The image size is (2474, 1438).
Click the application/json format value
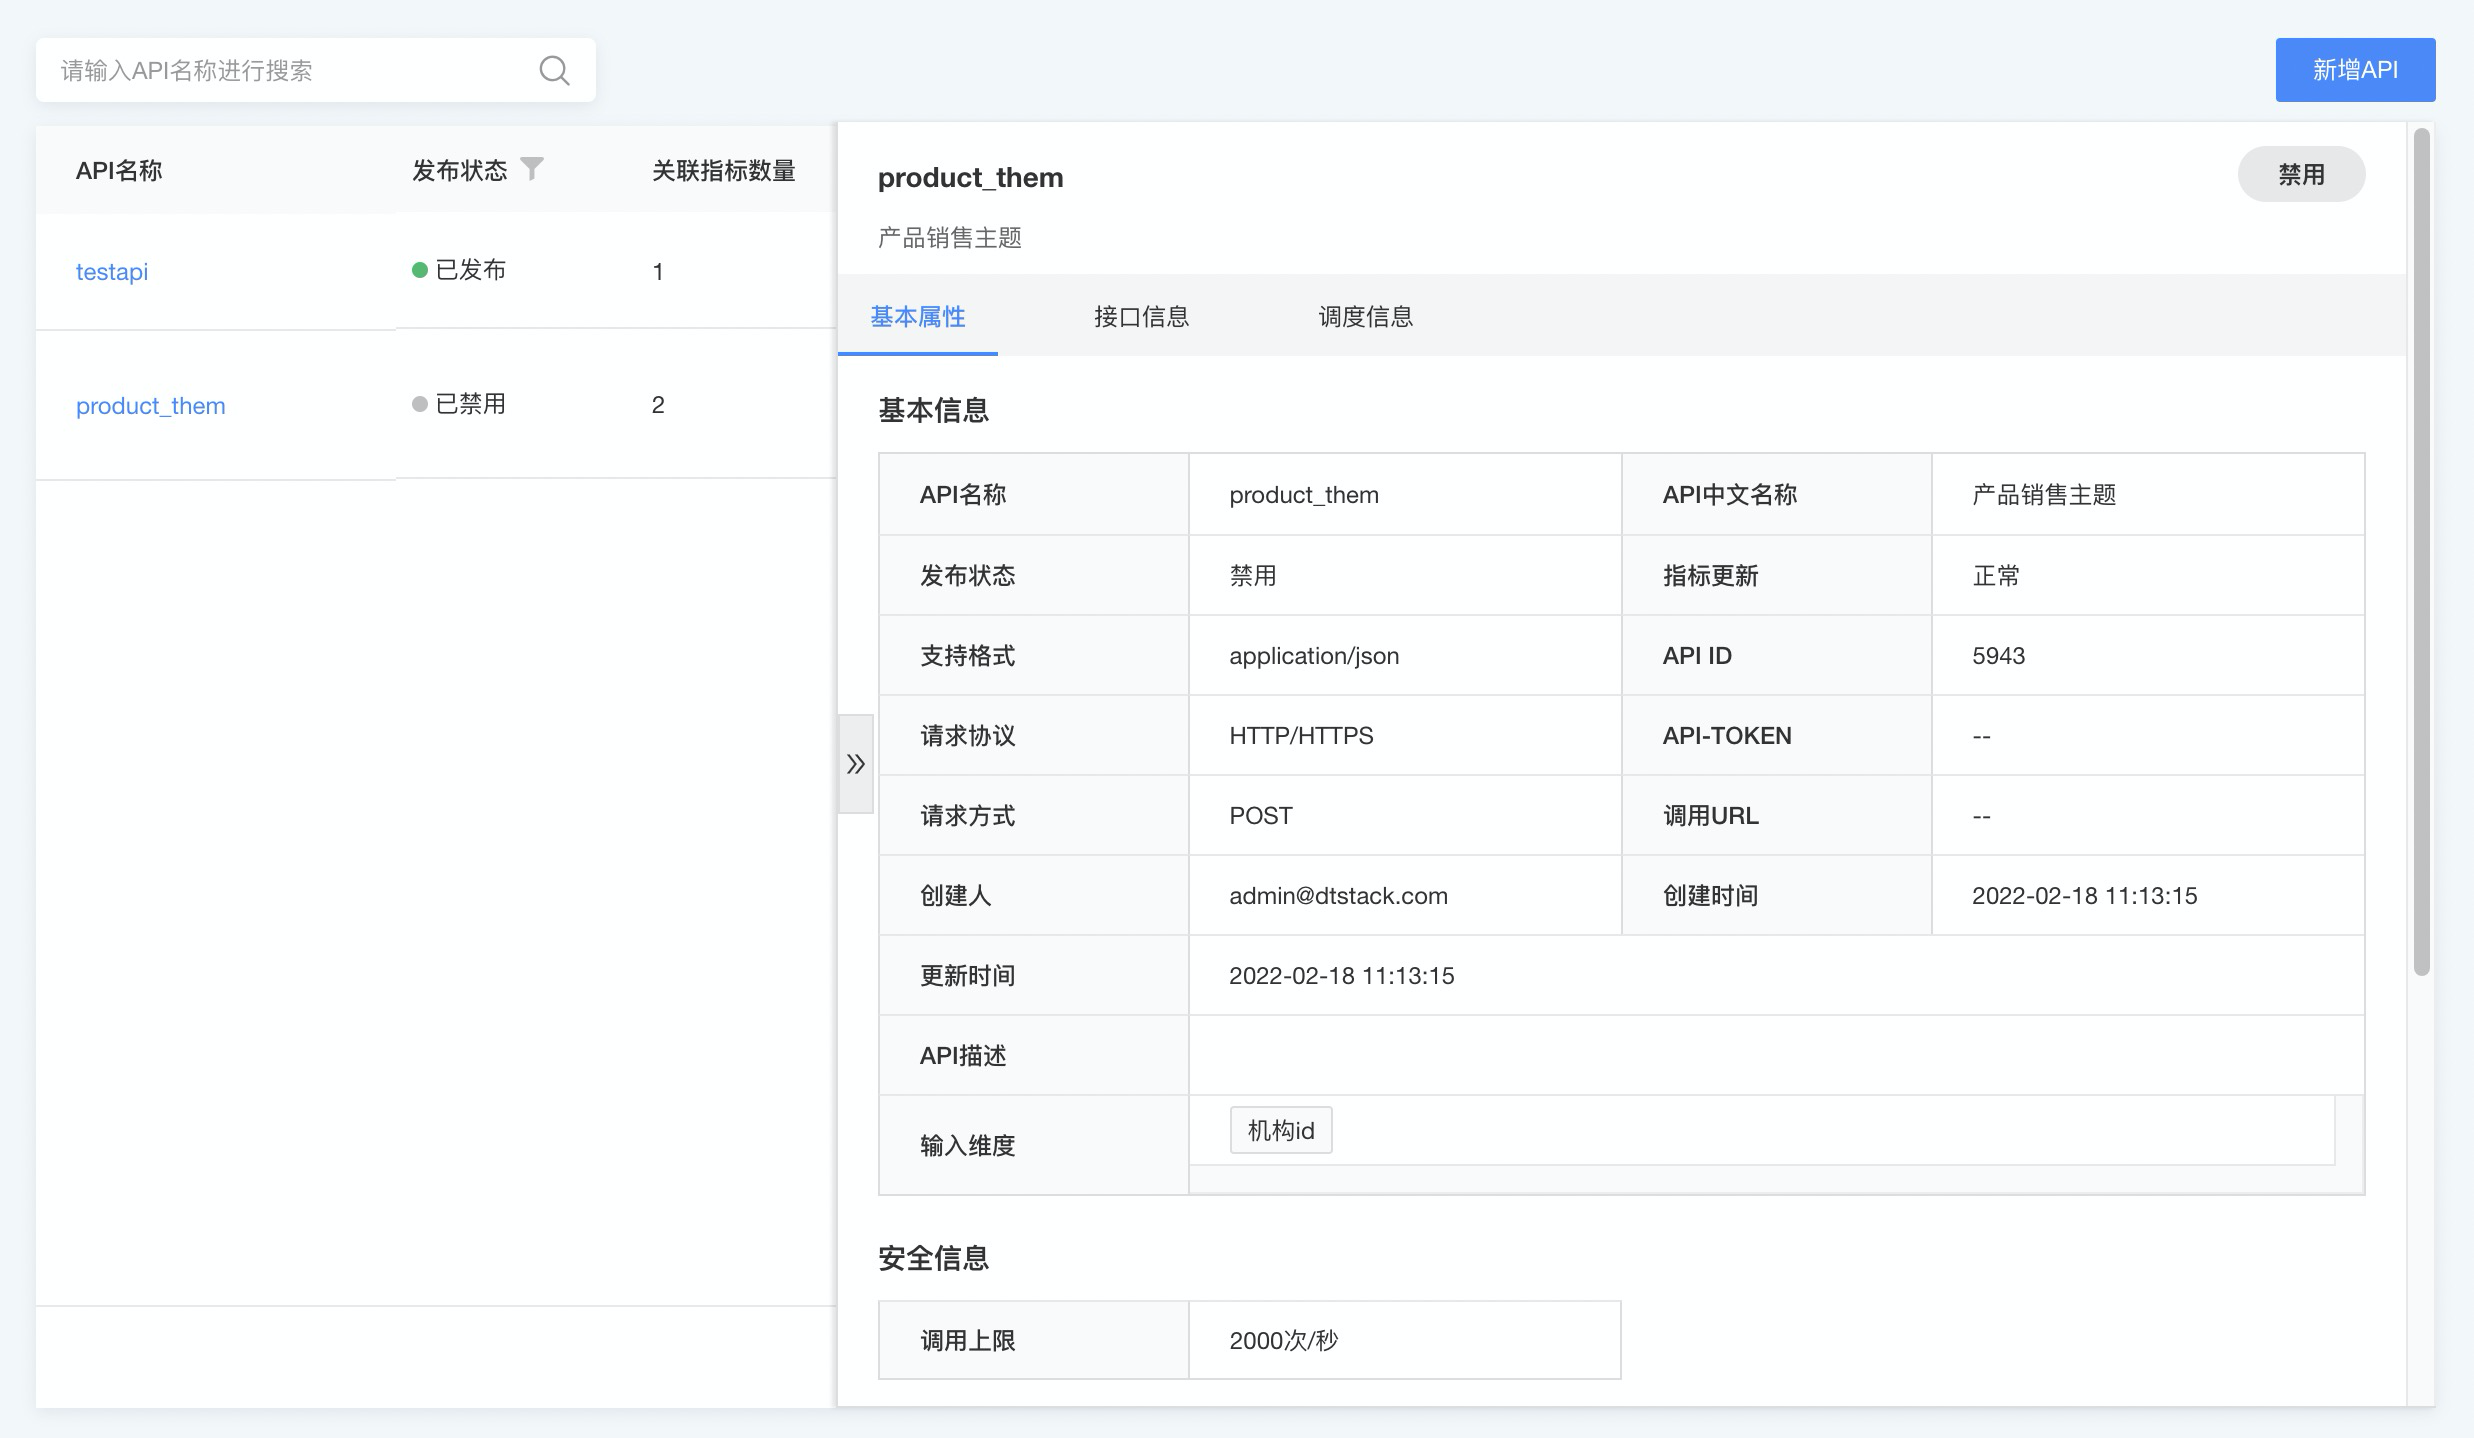click(1314, 655)
